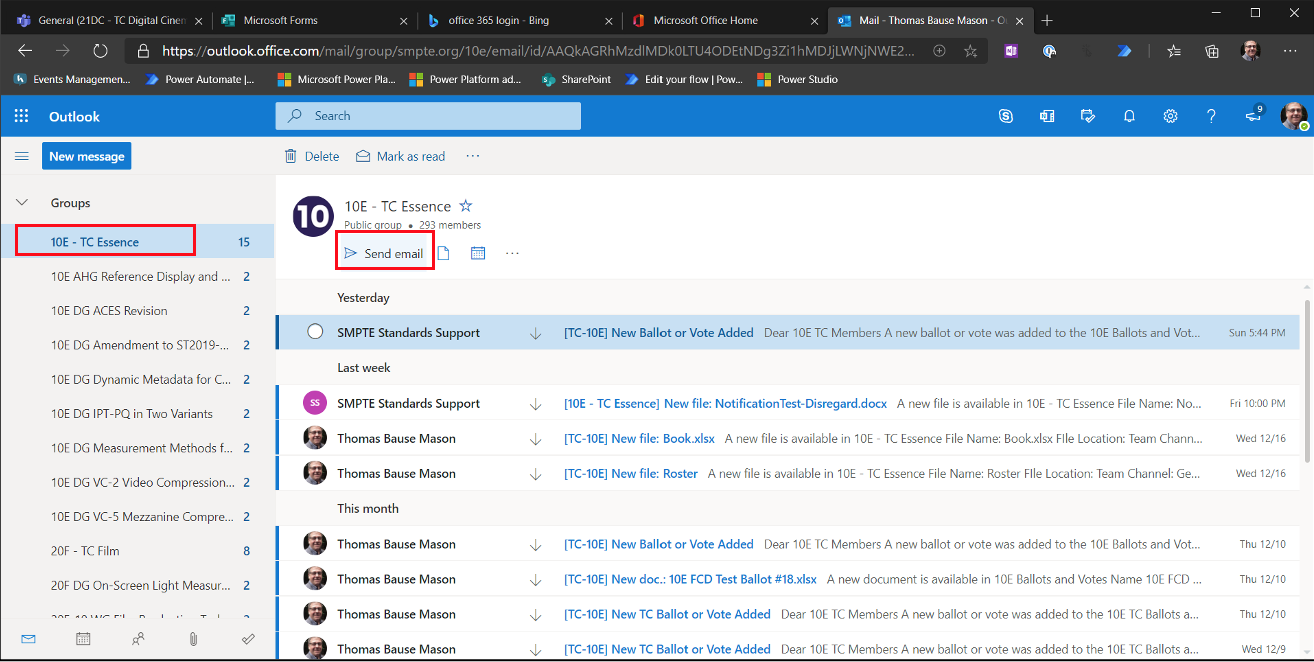The image size is (1314, 662).
Task: Open People view from bottom navigation
Action: 138,638
